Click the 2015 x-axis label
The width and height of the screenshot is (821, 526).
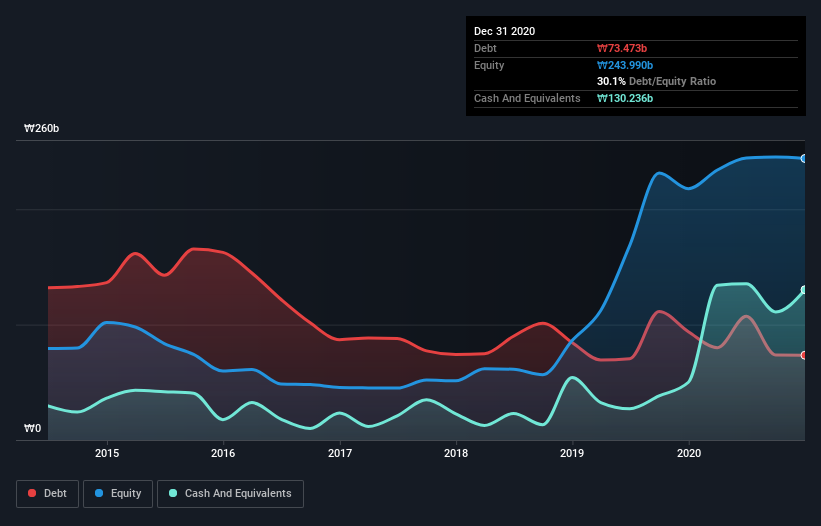pos(107,453)
